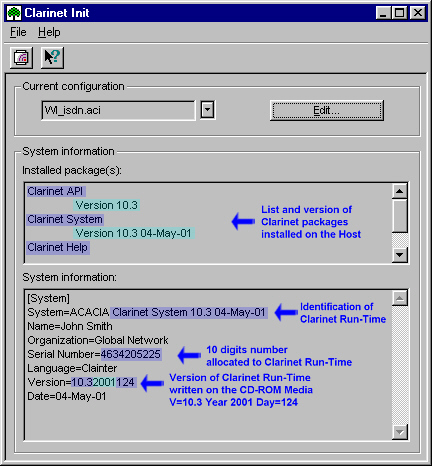Click the Organization=Global Network line

(98, 340)
